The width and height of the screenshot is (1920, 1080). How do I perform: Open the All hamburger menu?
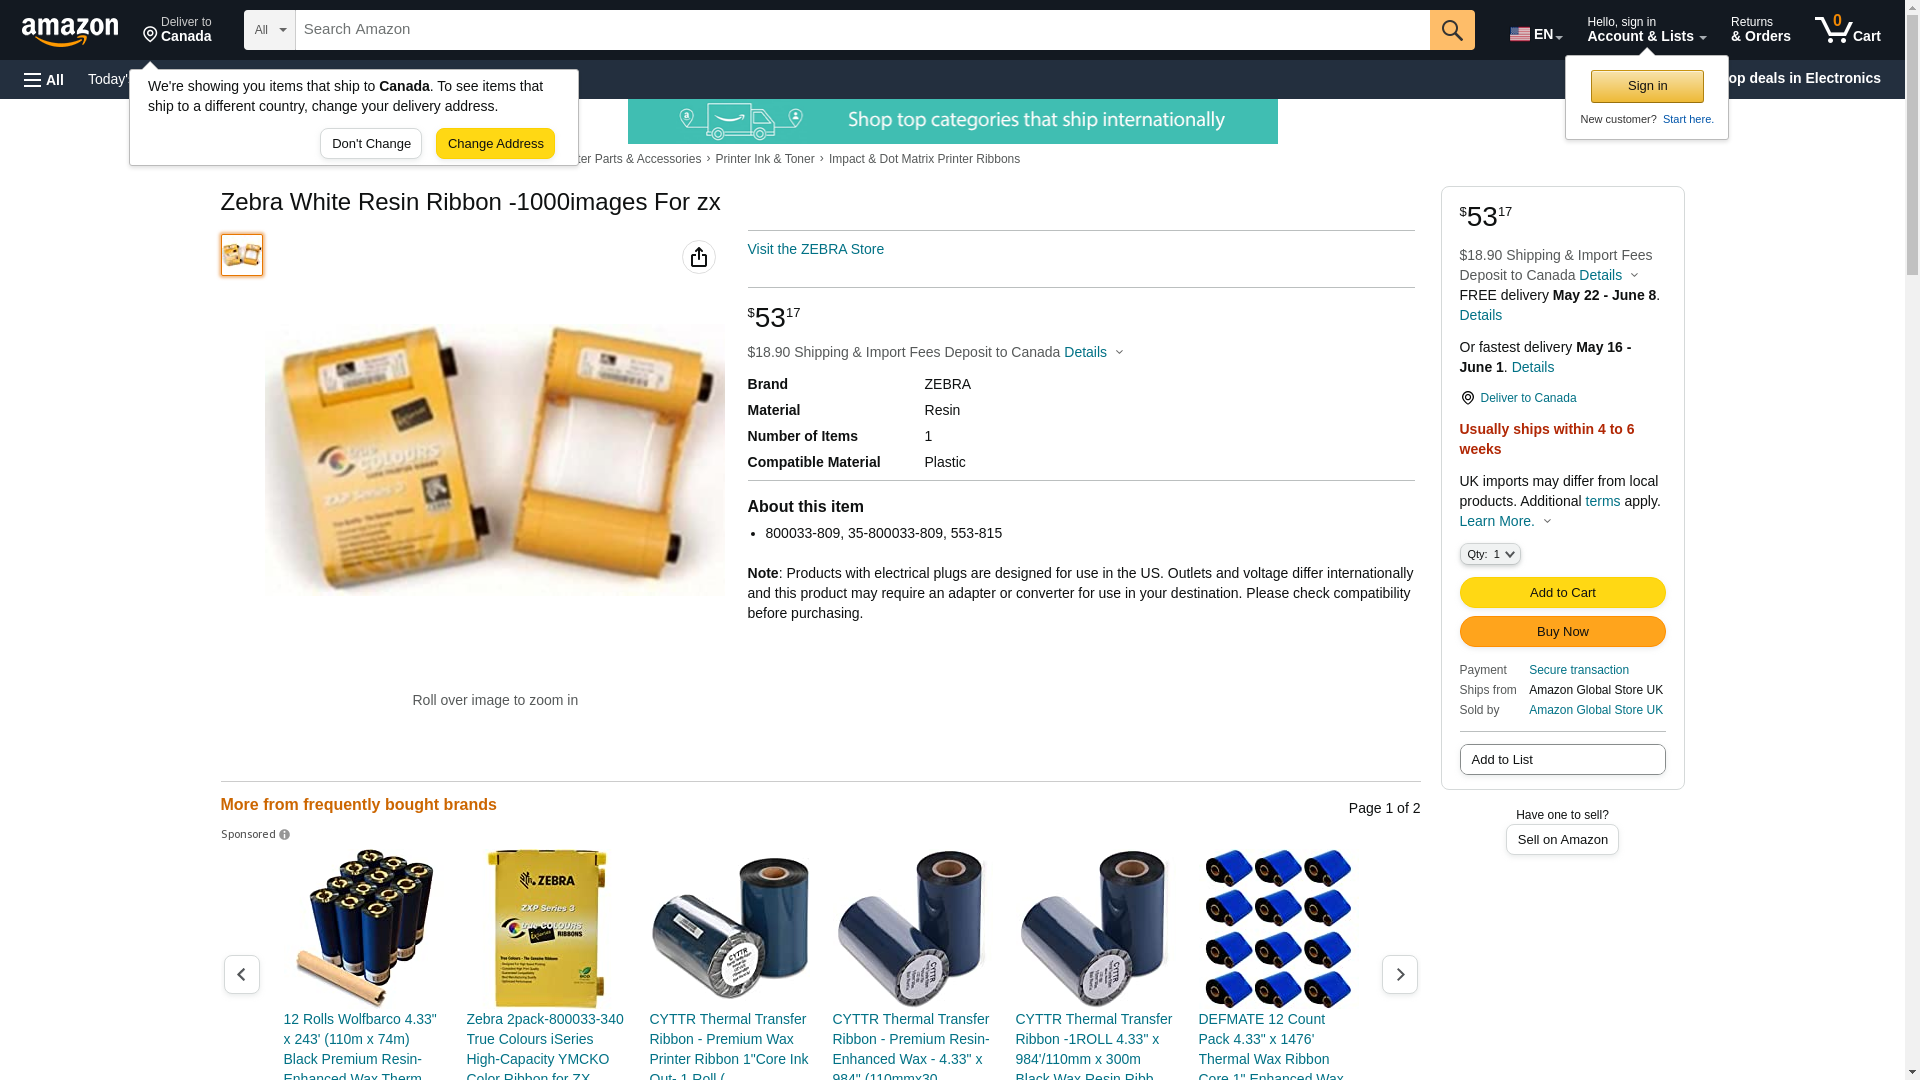(x=44, y=79)
